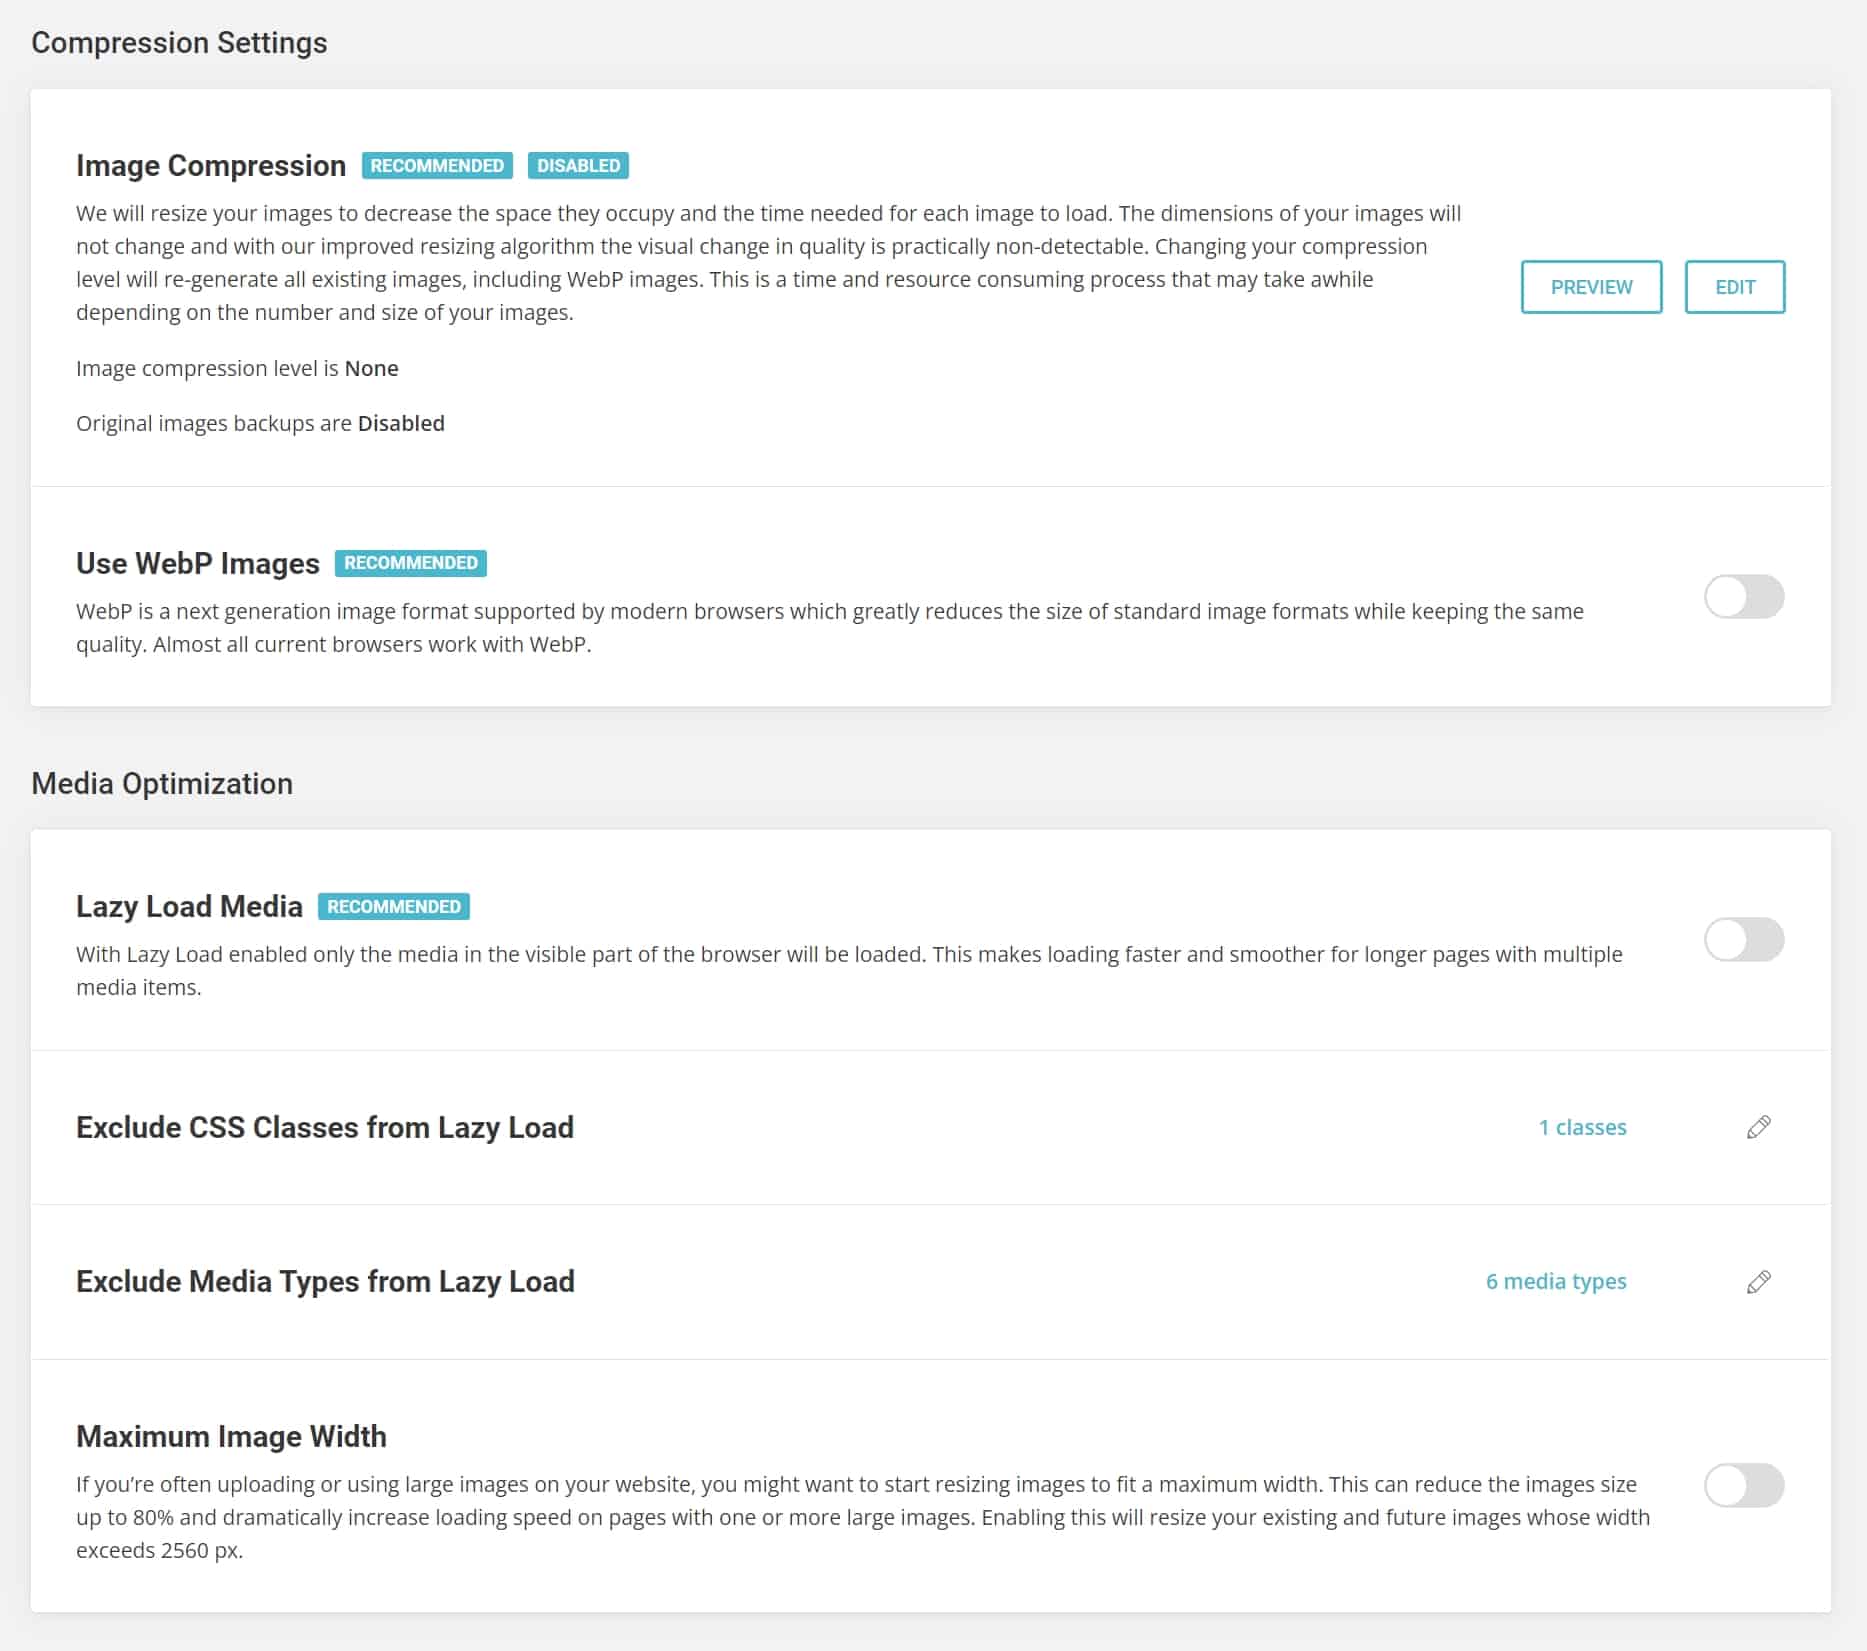
Task: Click the RECOMMENDED badge beside Use WebP Images
Action: coord(411,563)
